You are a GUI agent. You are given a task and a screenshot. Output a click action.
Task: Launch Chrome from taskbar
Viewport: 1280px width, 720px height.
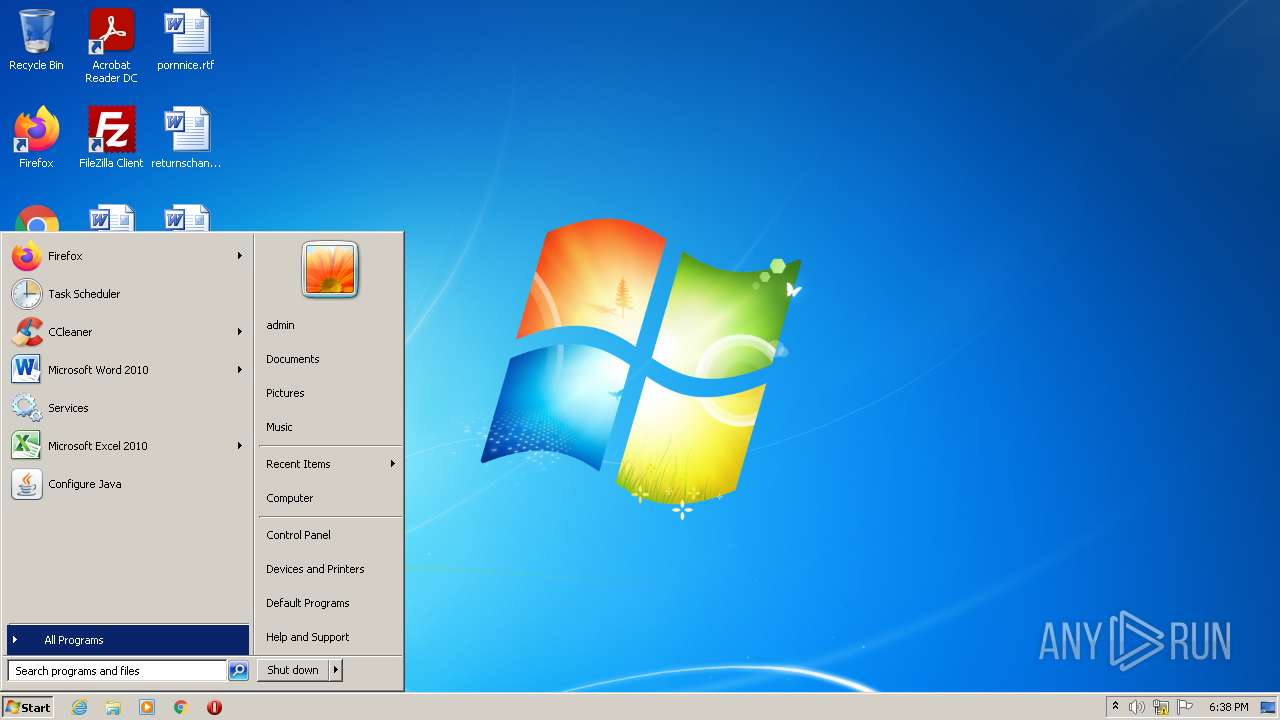tap(181, 707)
